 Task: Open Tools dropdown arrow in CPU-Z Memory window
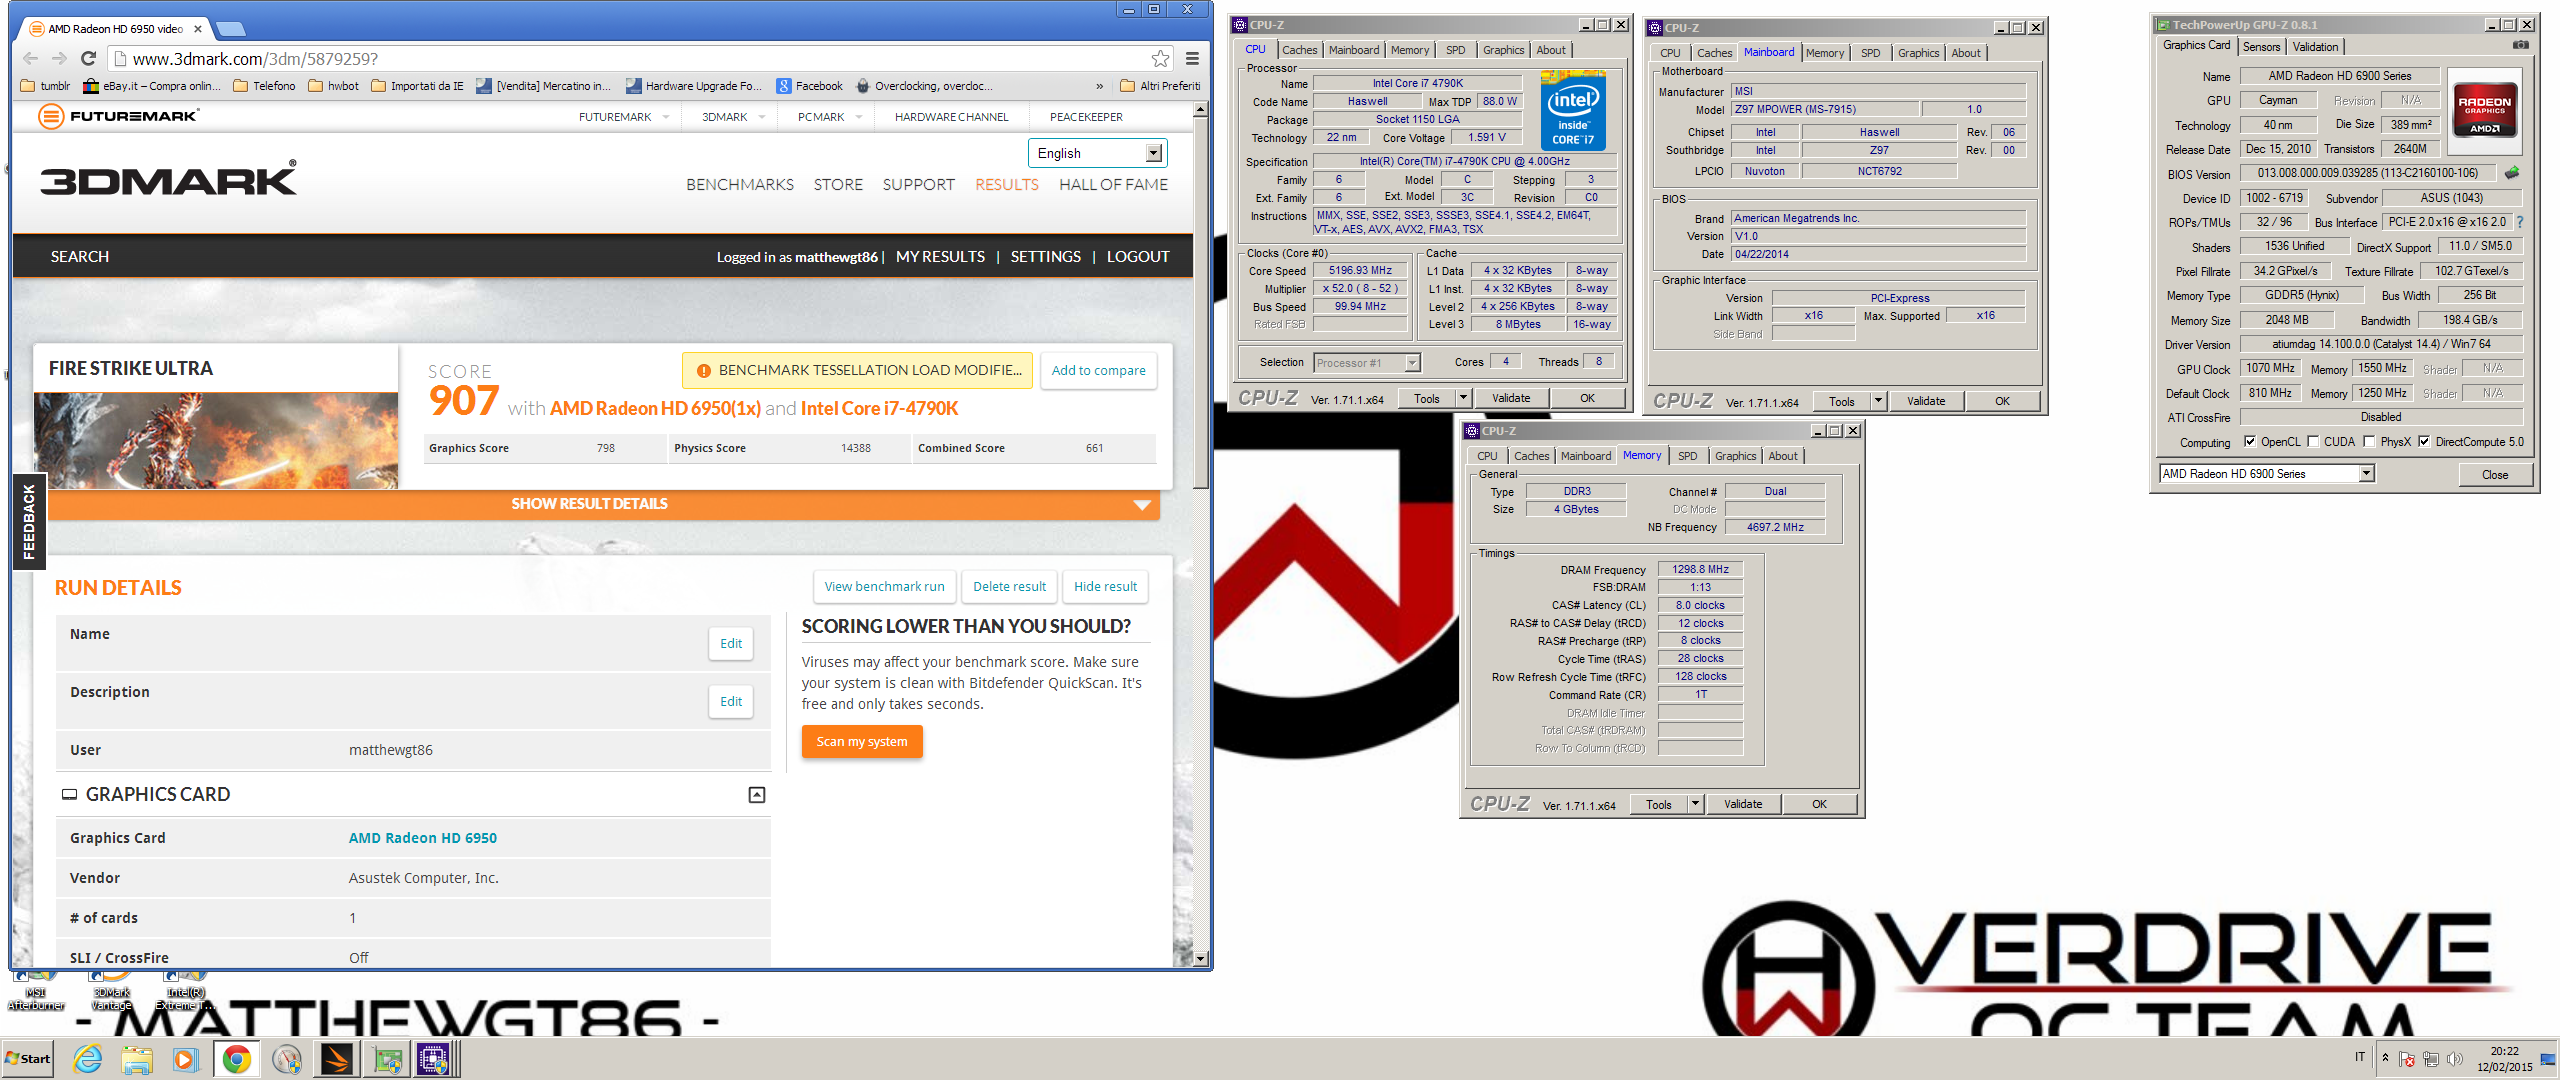pyautogui.click(x=1695, y=804)
